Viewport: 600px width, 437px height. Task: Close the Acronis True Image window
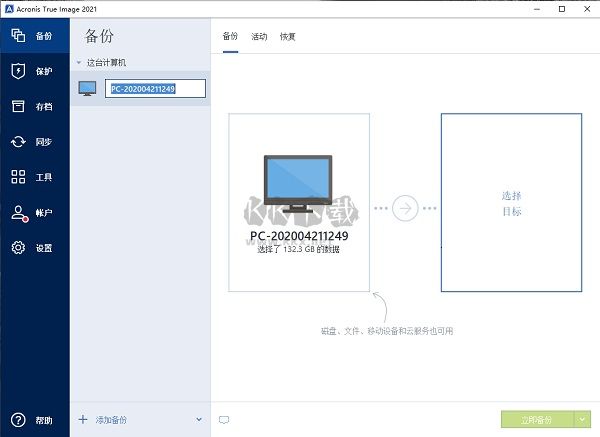[587, 9]
